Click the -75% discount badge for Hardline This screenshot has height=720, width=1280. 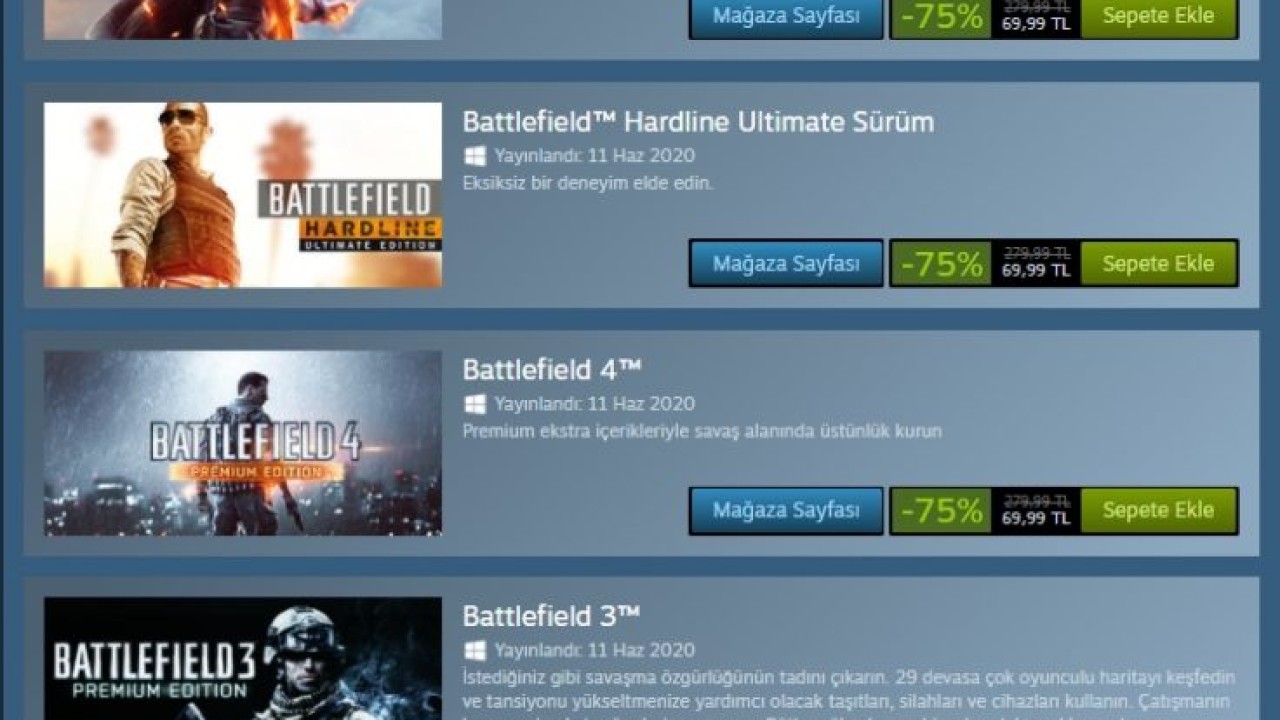[x=941, y=264]
